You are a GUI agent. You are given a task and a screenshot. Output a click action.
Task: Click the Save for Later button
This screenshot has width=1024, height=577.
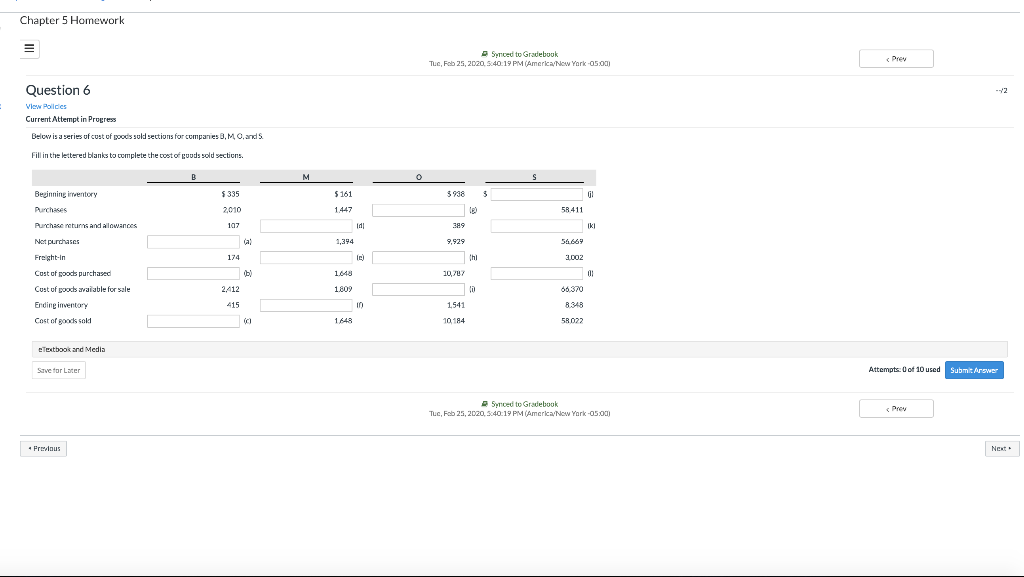coord(60,369)
